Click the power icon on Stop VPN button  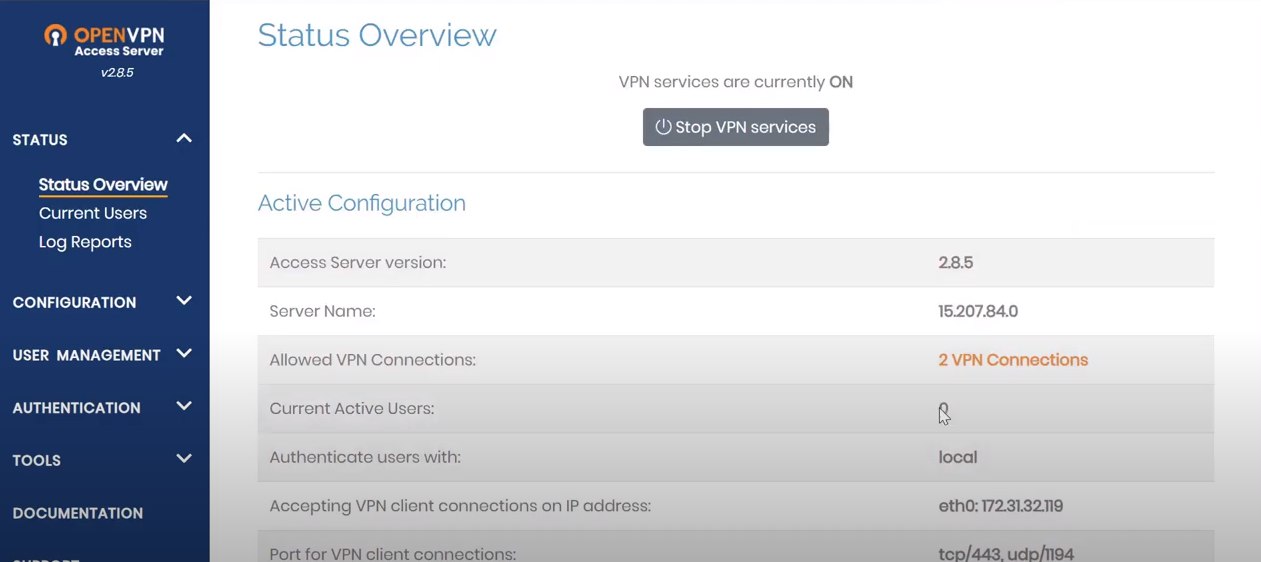click(663, 127)
